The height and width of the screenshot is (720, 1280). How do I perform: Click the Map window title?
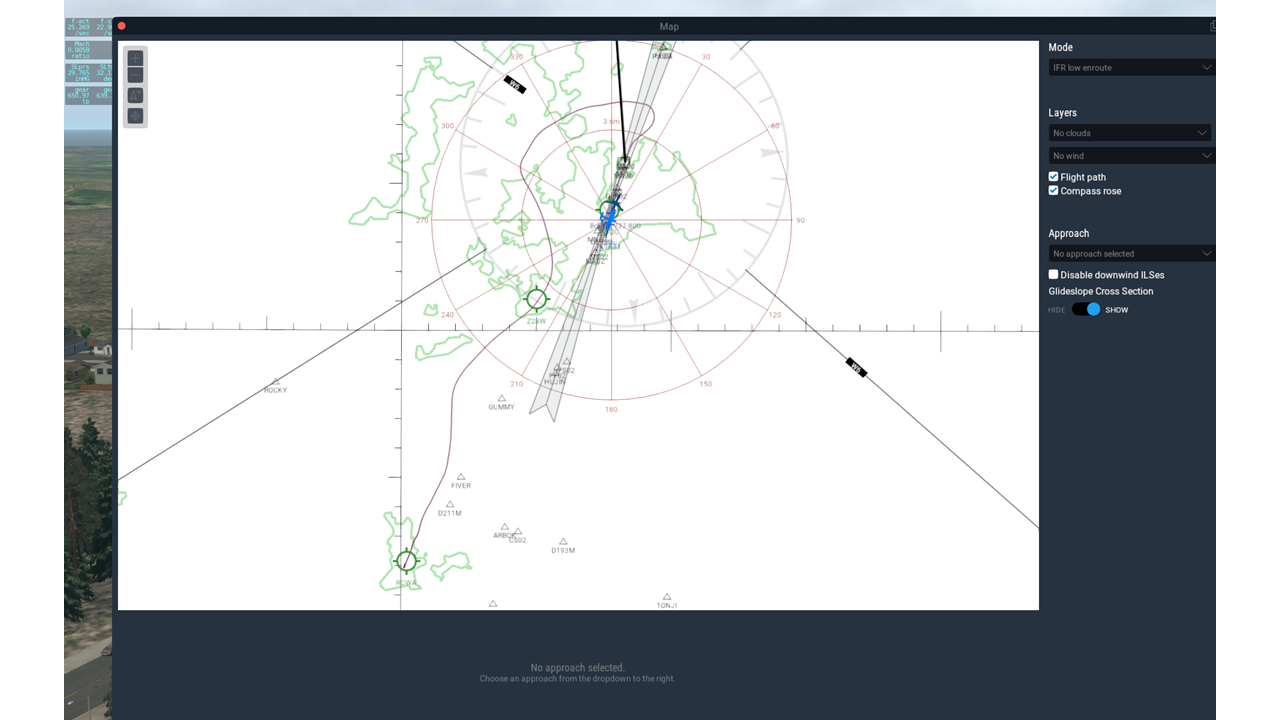(x=669, y=27)
